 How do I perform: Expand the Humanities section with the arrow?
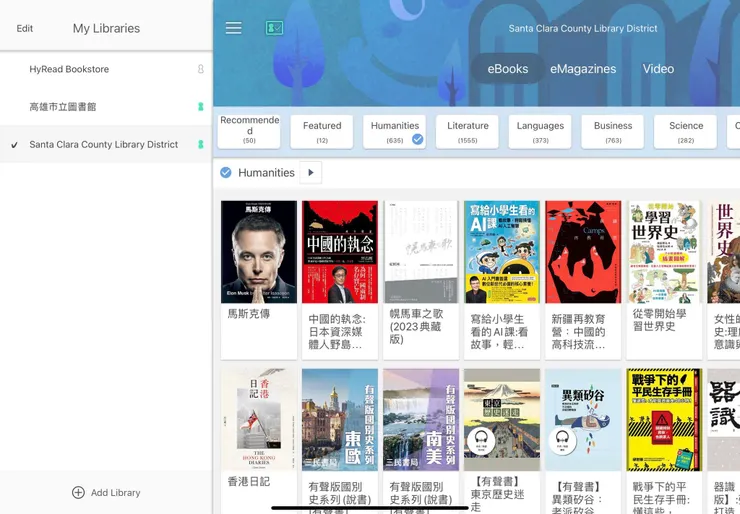[x=311, y=173]
